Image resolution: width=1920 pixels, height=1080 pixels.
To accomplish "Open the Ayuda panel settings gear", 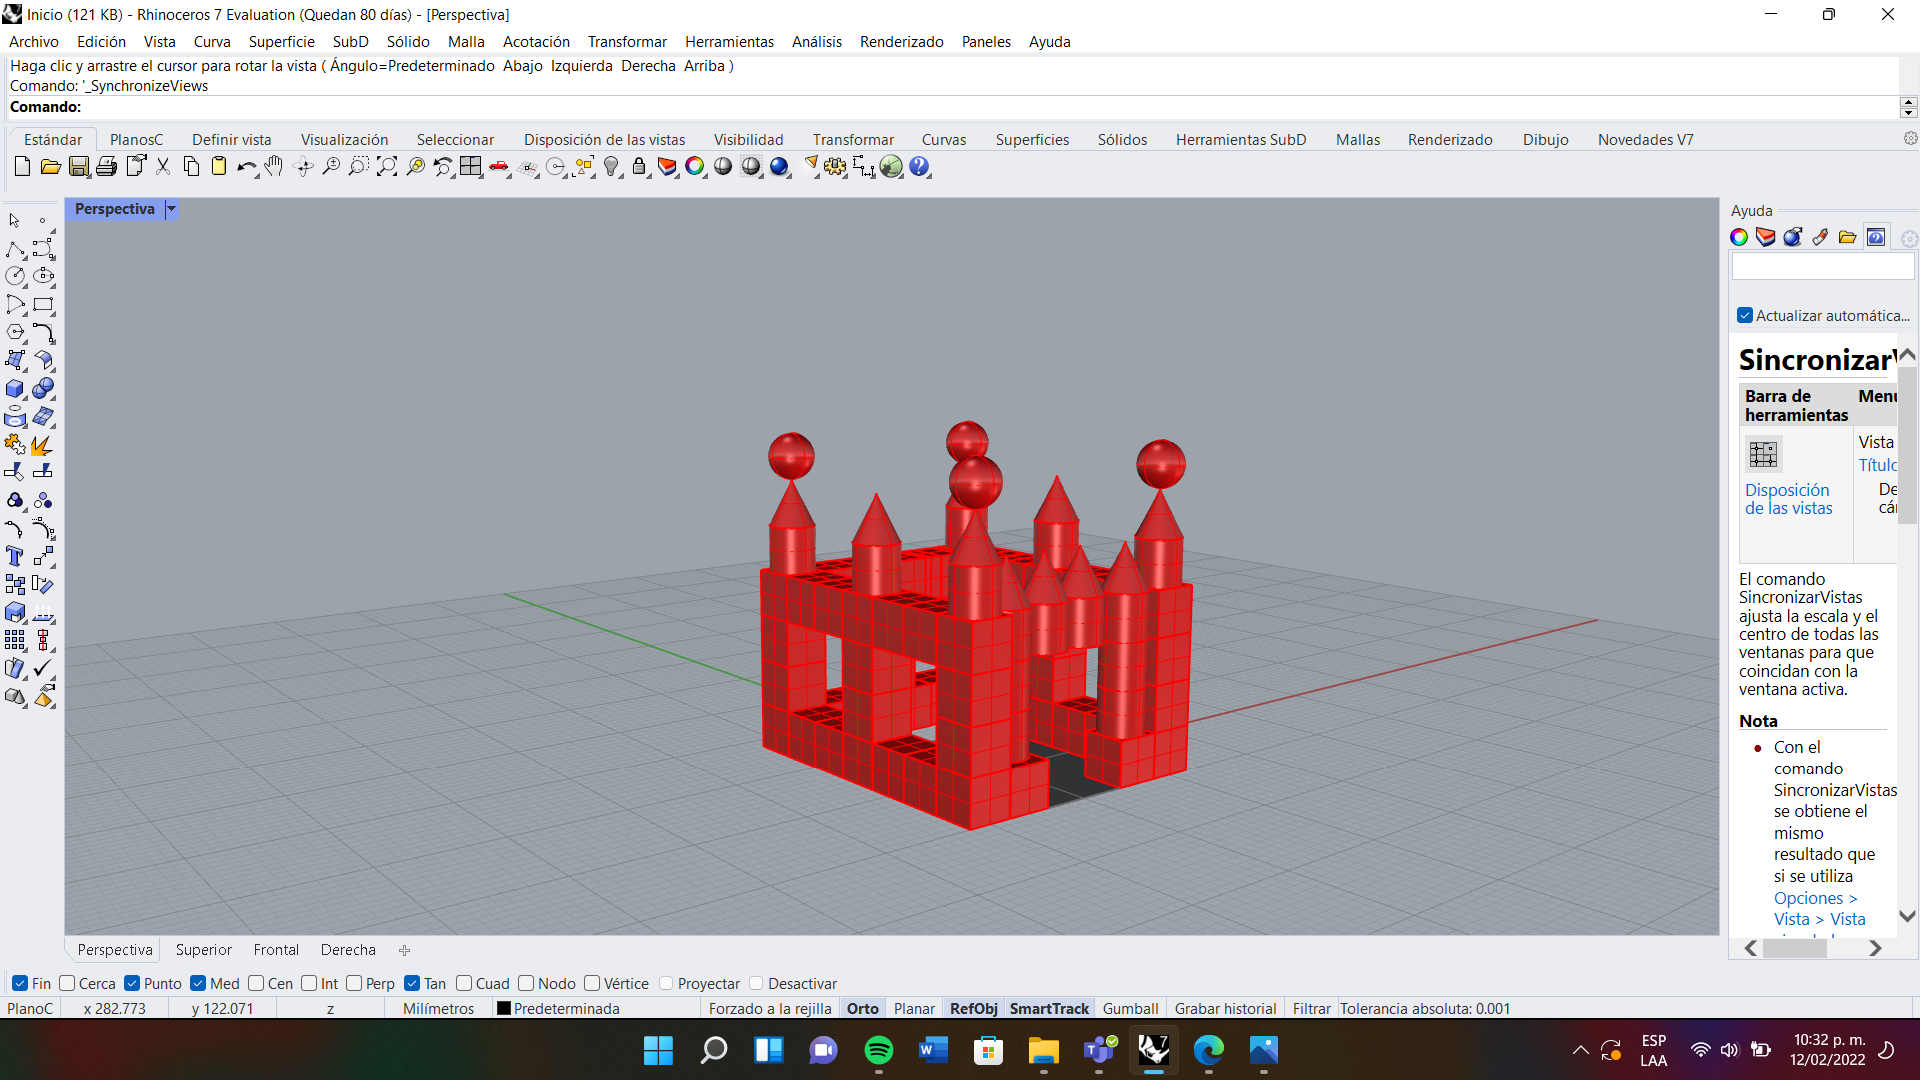I will coord(1909,238).
